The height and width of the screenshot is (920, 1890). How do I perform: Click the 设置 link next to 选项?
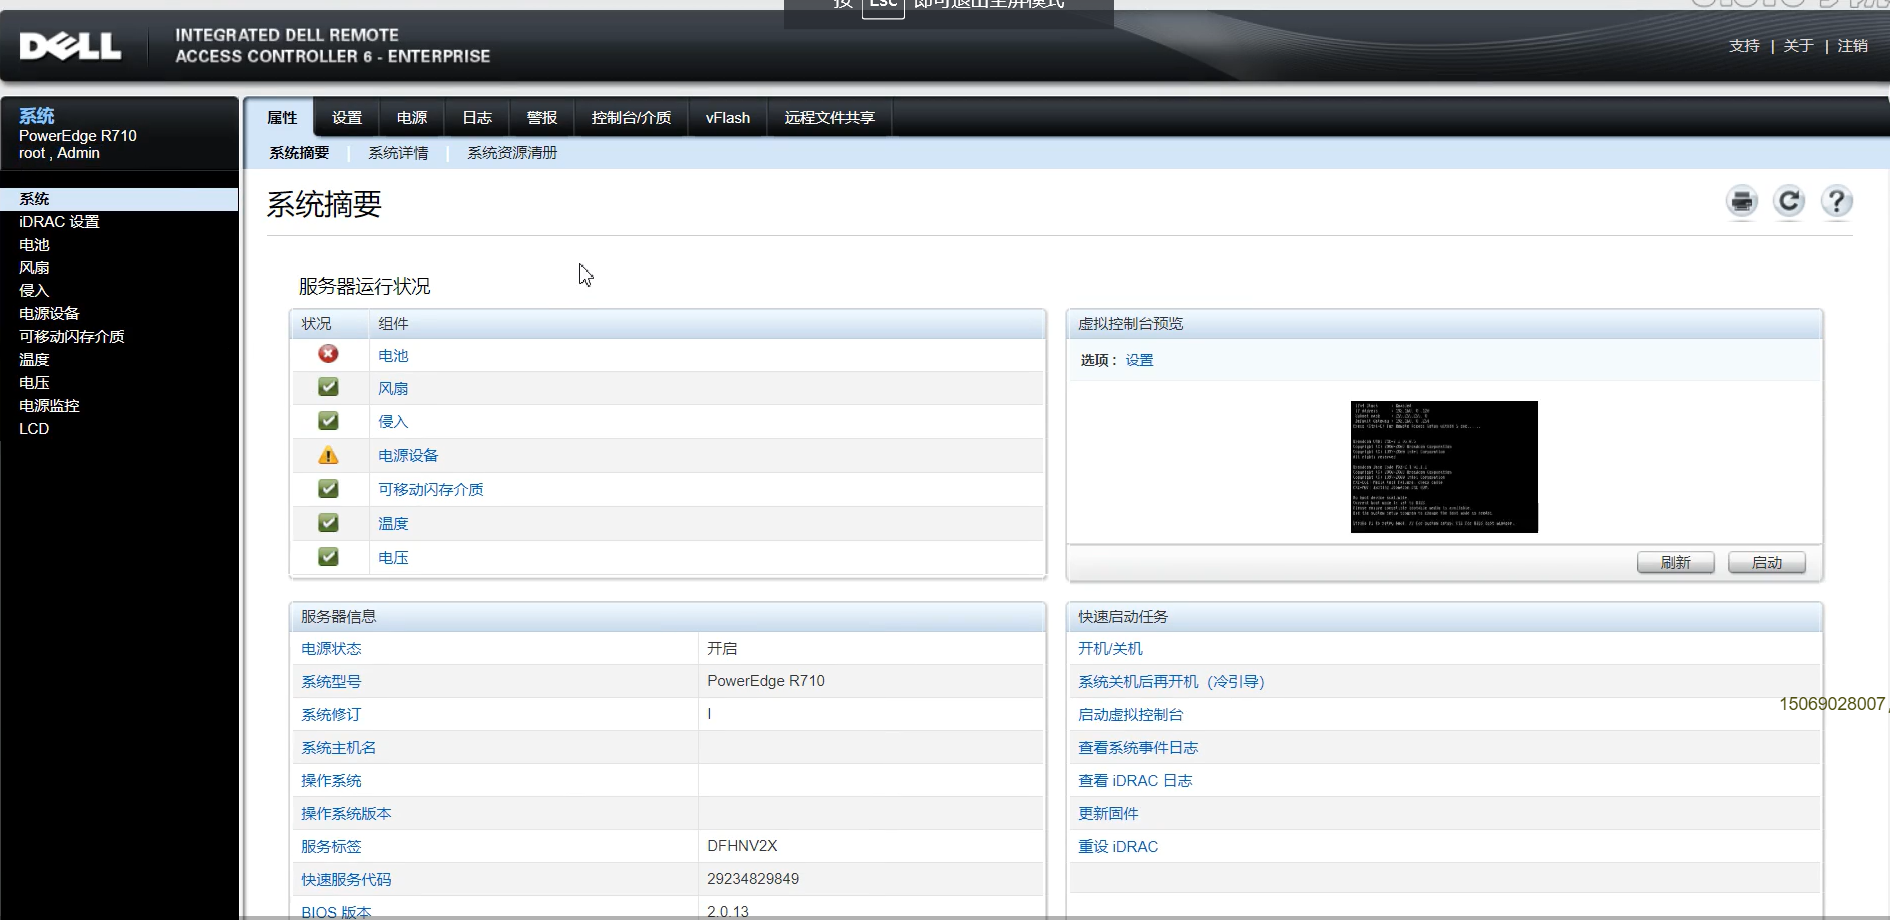1139,360
